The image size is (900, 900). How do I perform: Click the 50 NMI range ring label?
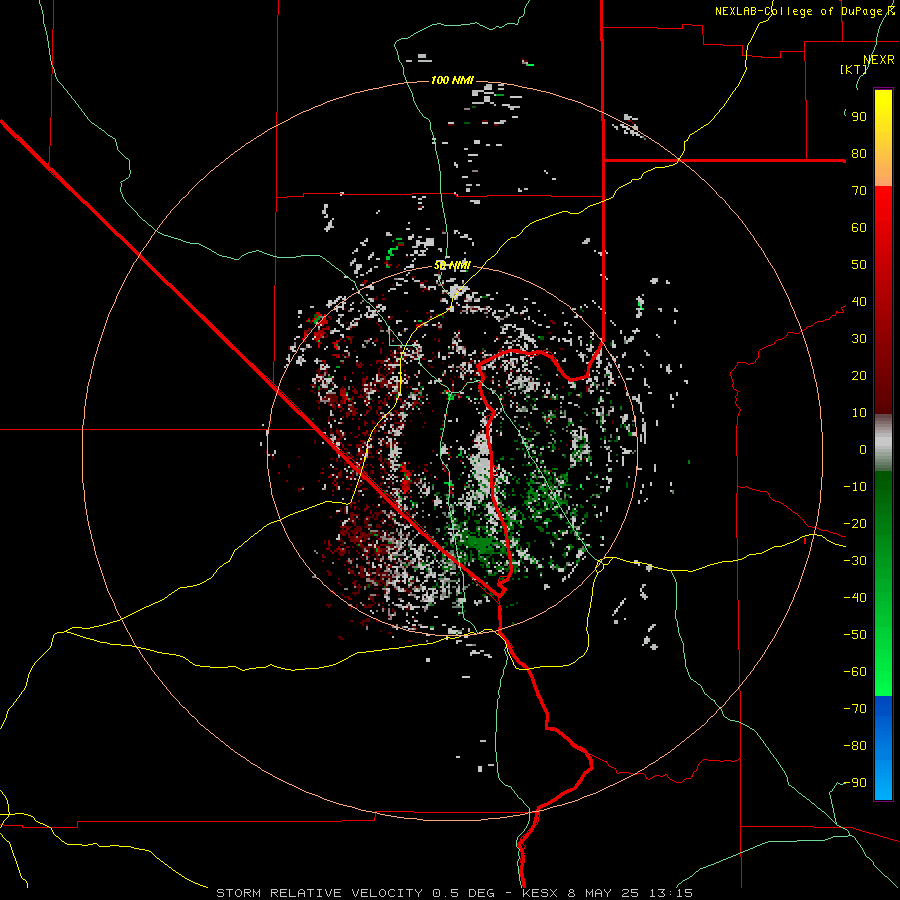452,265
